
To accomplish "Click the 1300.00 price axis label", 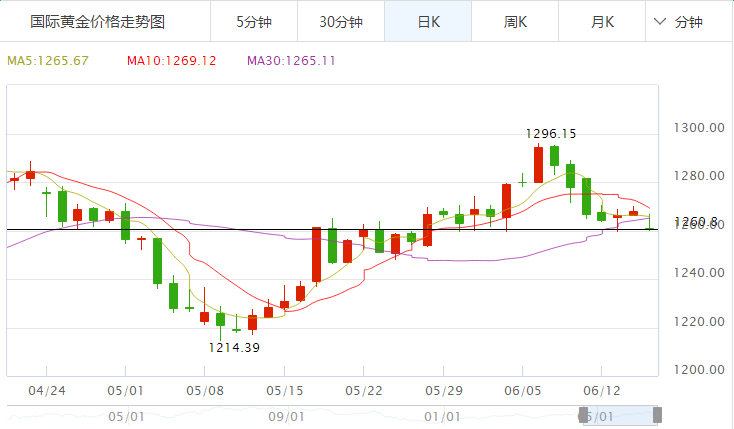I will tap(699, 128).
